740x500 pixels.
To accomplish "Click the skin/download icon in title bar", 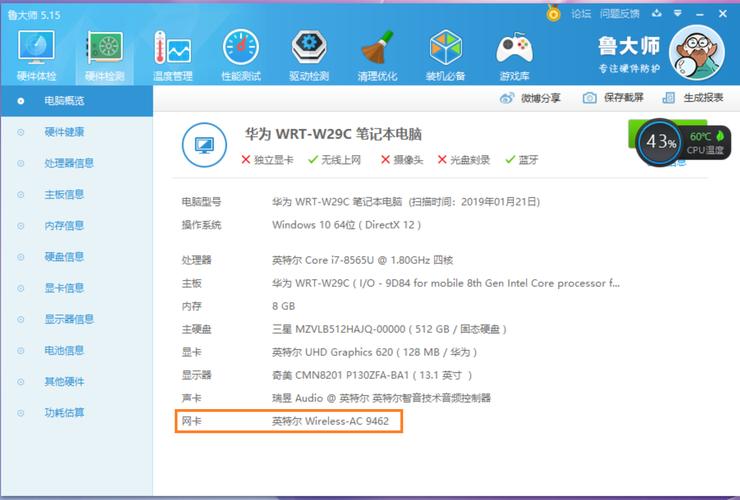I will coord(656,14).
